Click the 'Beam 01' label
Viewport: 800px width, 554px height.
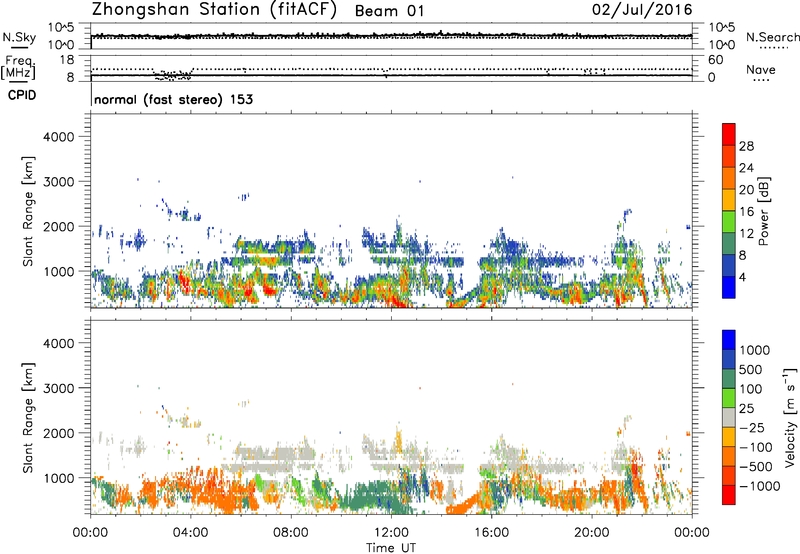389,11
